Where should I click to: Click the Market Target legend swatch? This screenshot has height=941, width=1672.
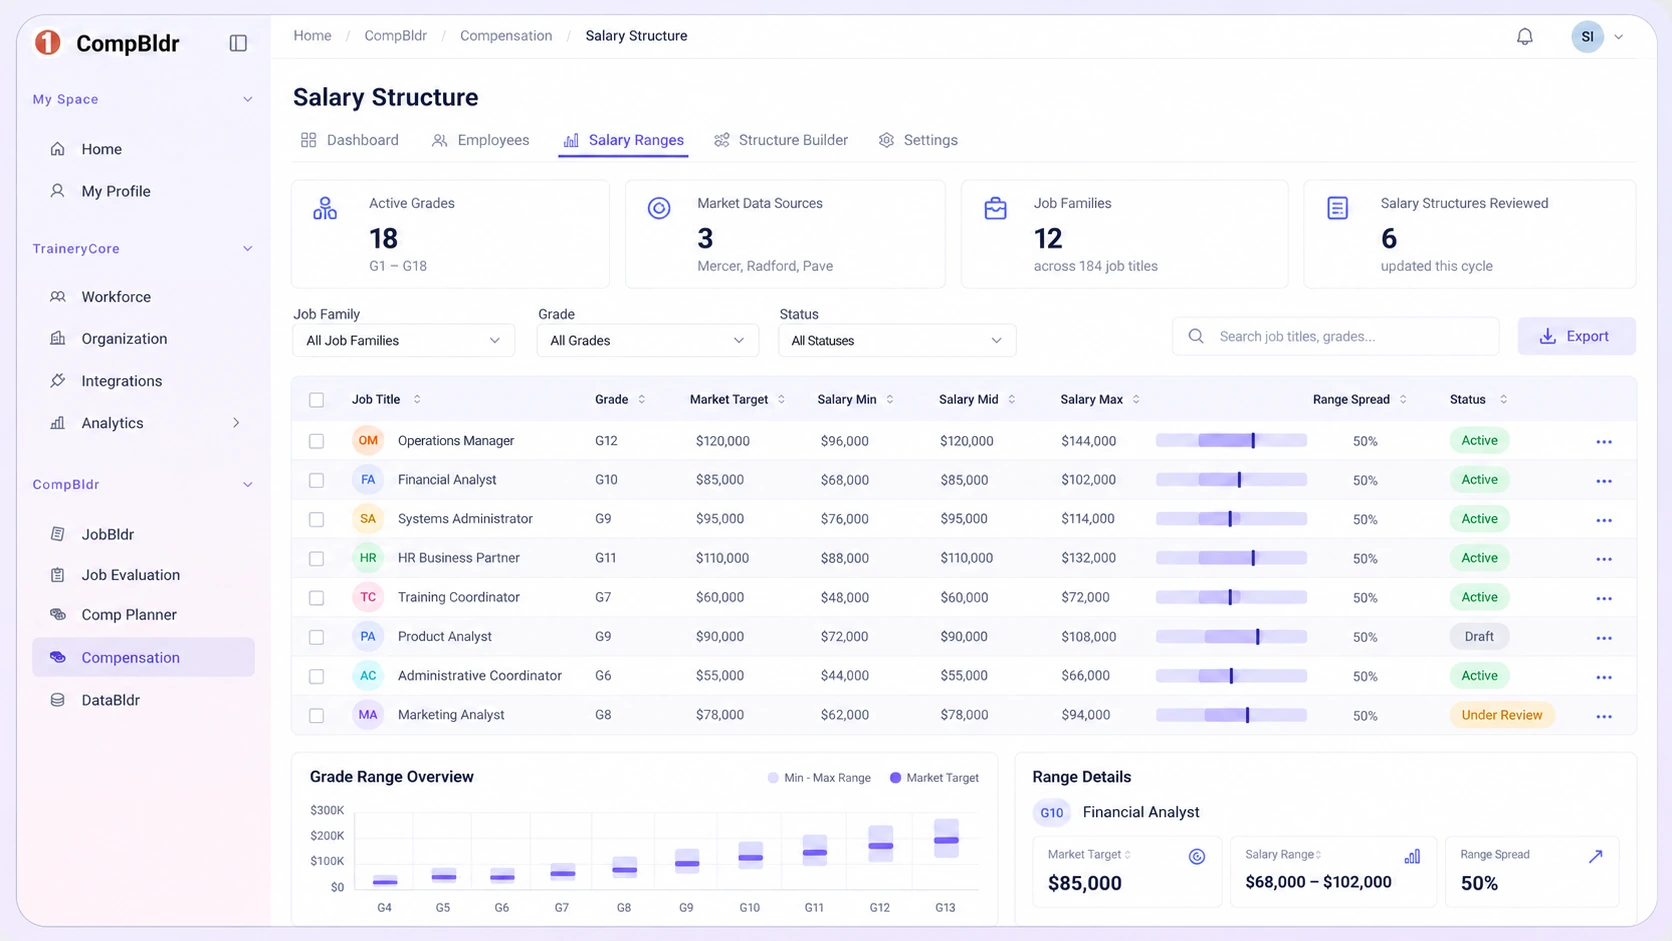pos(895,778)
